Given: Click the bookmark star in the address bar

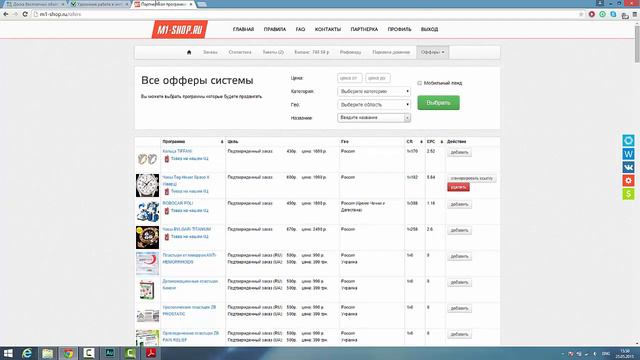Looking at the screenshot, I should click(581, 14).
